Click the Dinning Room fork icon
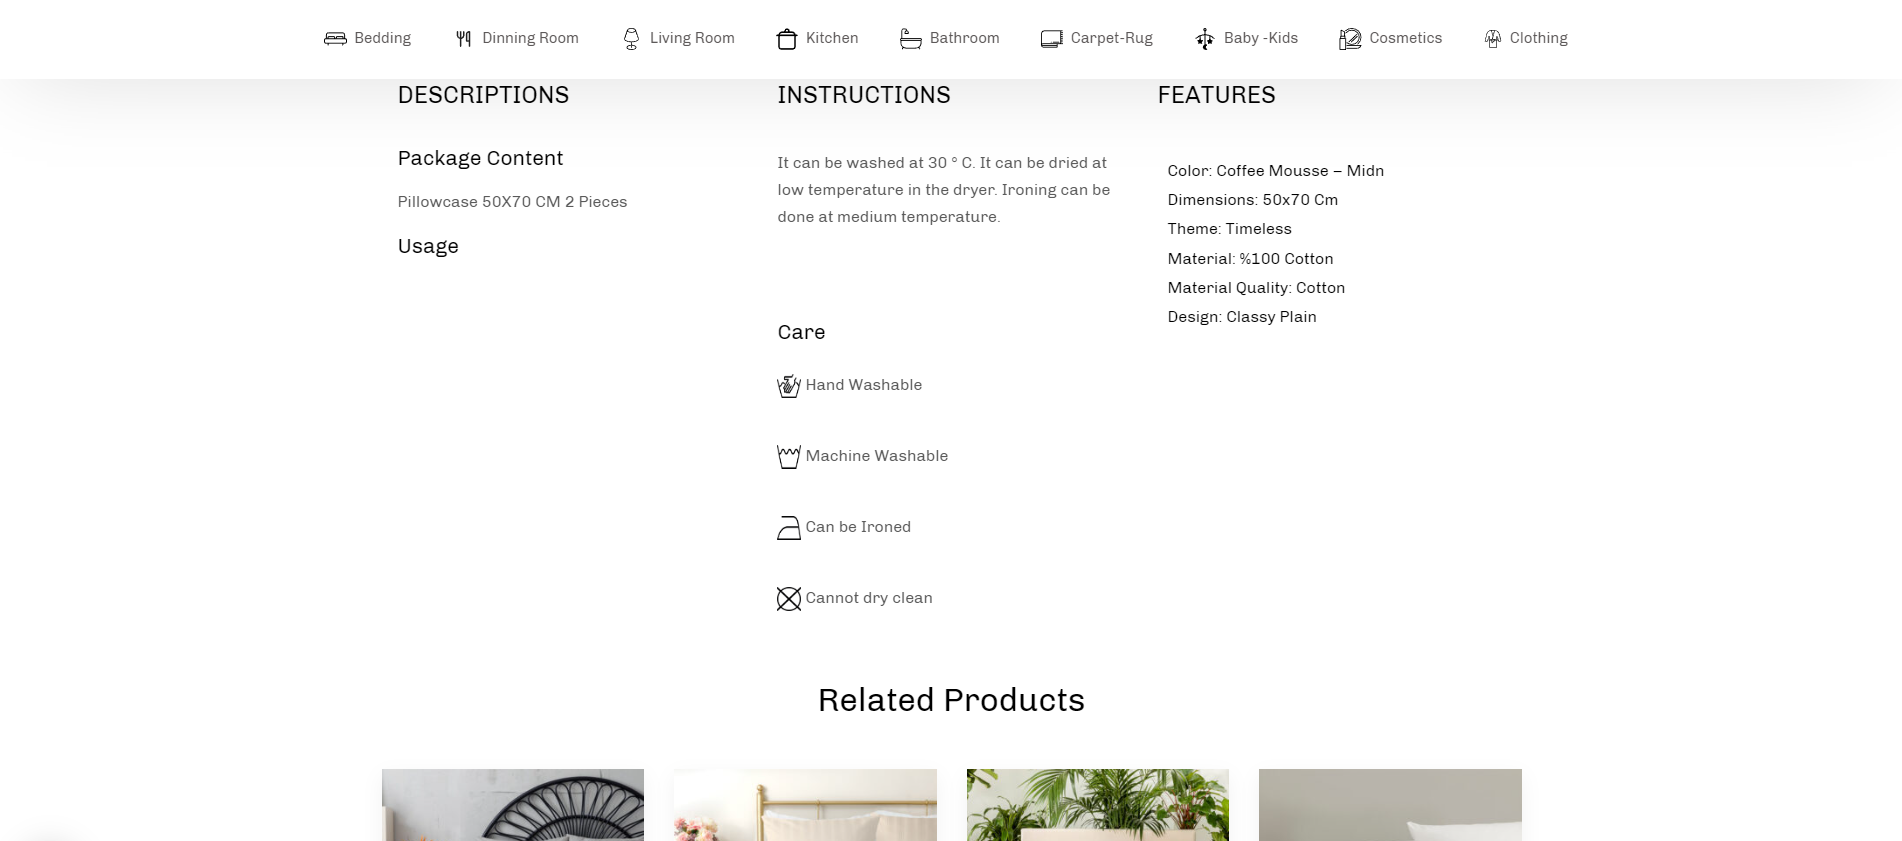This screenshot has width=1902, height=841. point(463,39)
